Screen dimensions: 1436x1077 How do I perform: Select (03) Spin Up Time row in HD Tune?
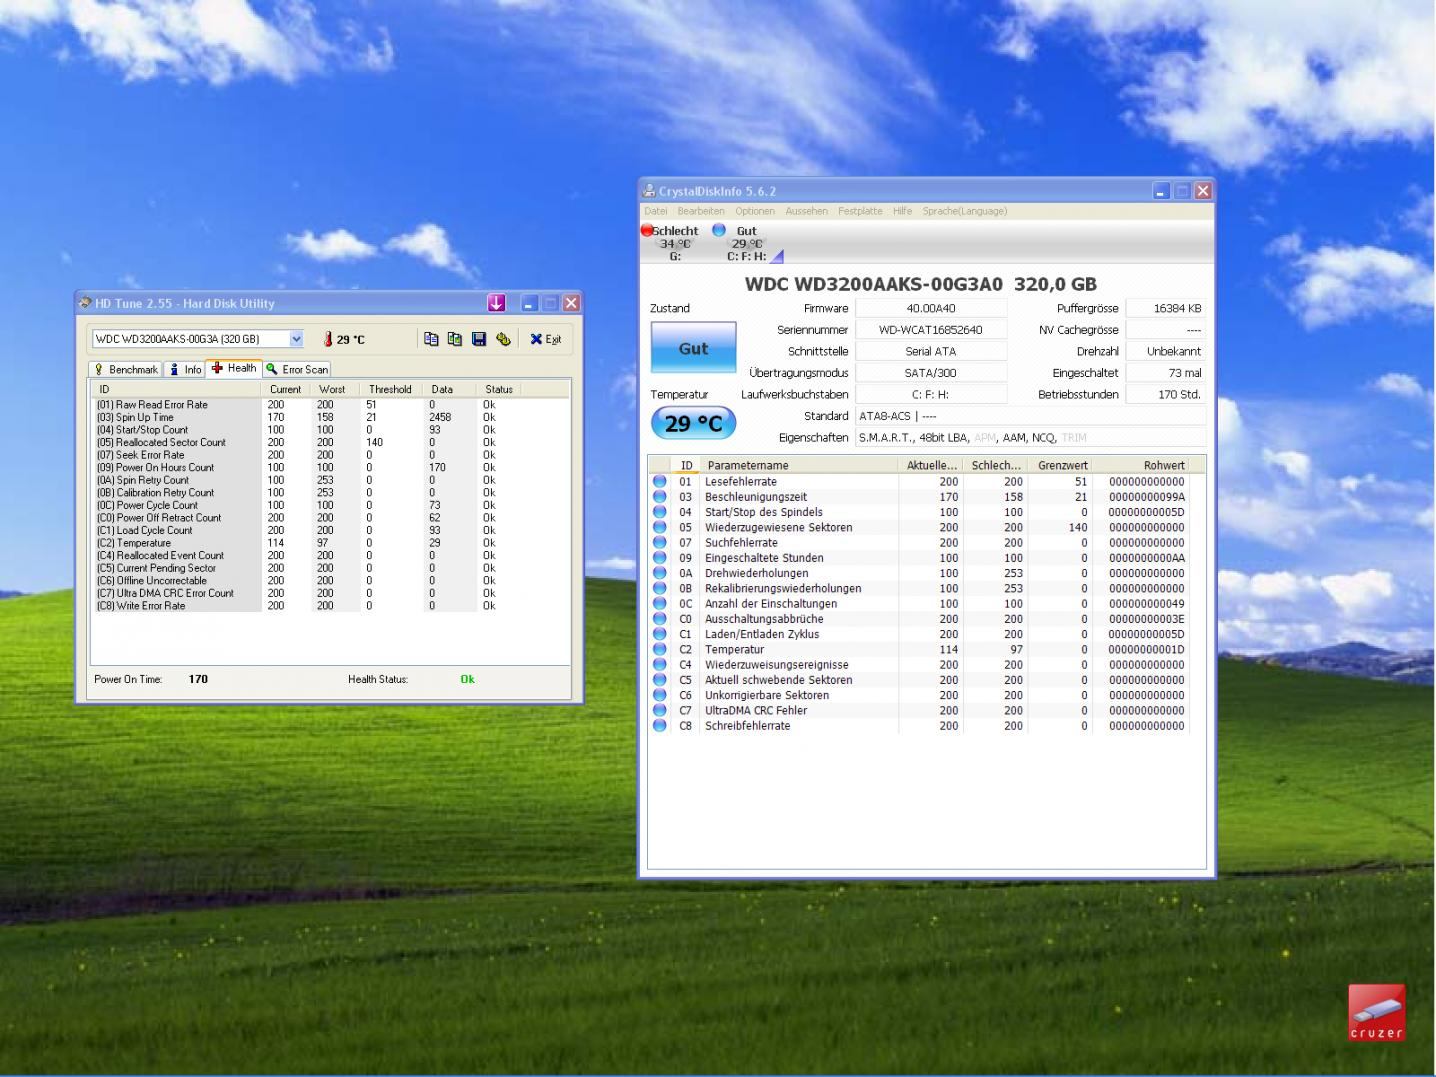pos(330,417)
